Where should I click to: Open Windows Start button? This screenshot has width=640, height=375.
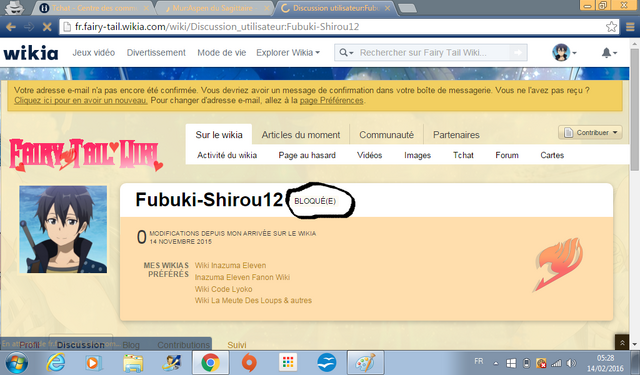click(16, 363)
